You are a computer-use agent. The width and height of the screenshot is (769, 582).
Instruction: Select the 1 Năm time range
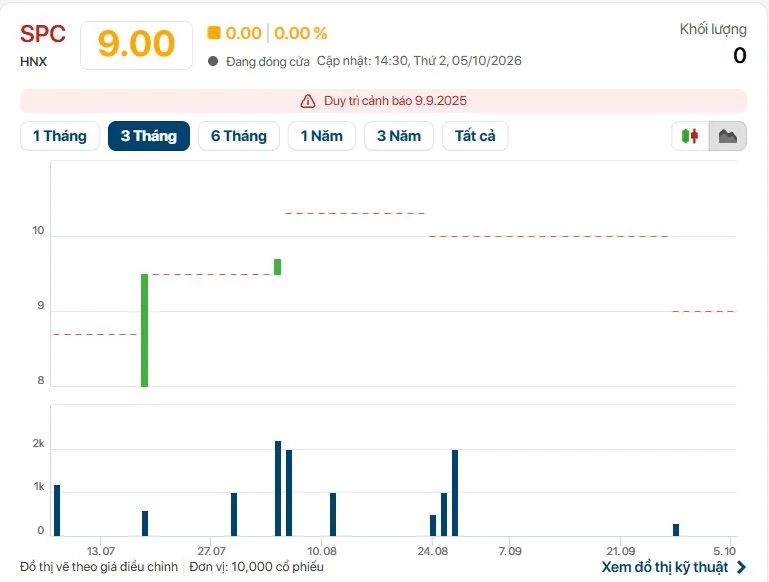322,136
